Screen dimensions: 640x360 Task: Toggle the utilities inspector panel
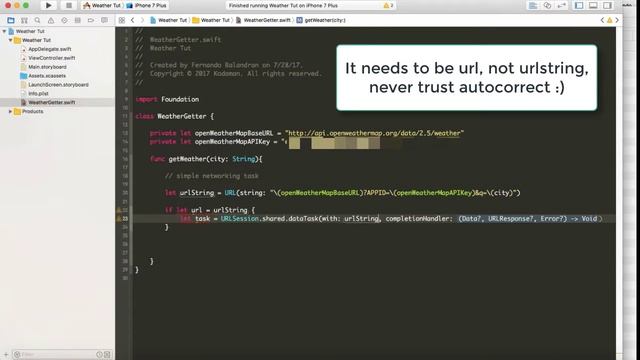point(607,5)
